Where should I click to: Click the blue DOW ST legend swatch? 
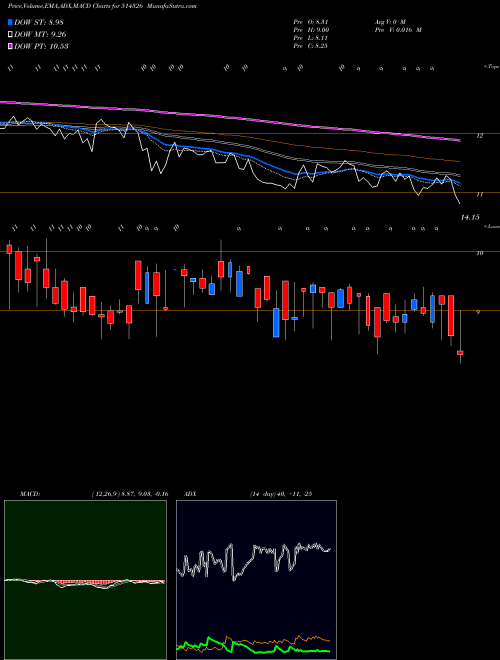point(10,22)
